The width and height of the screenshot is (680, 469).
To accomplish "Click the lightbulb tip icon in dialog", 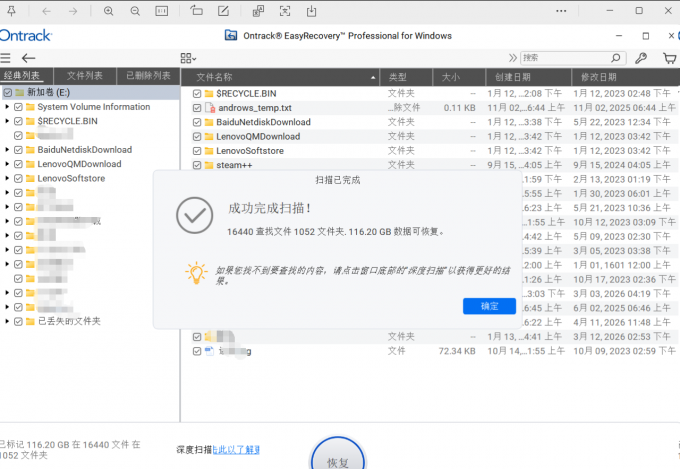I will click(x=196, y=273).
